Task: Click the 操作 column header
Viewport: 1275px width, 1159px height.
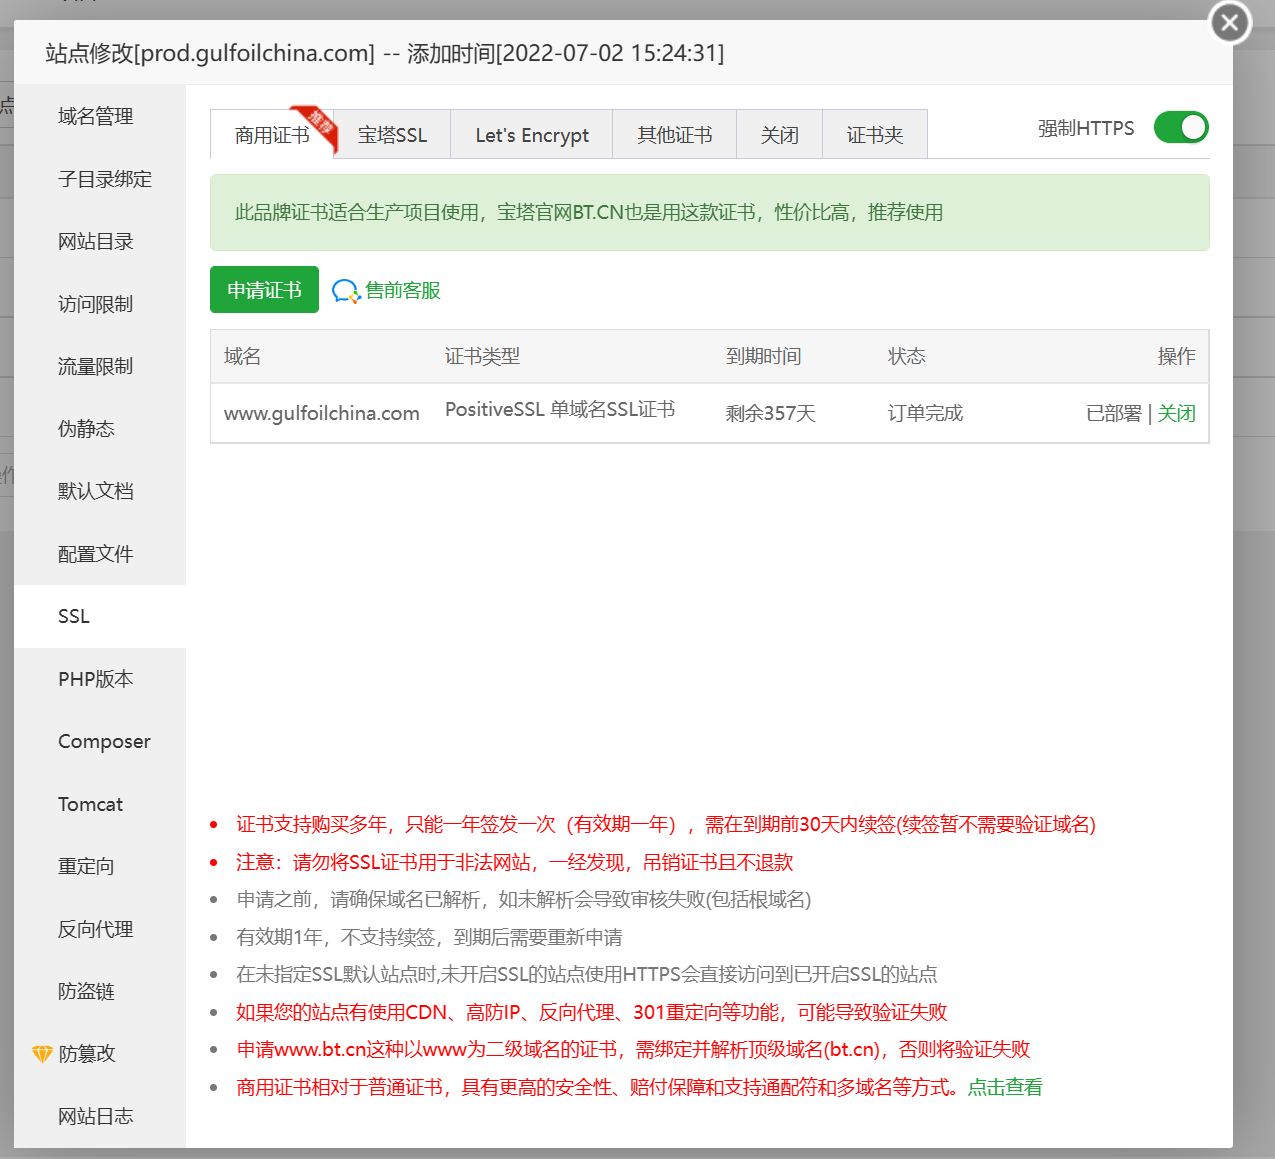Action: (1177, 356)
